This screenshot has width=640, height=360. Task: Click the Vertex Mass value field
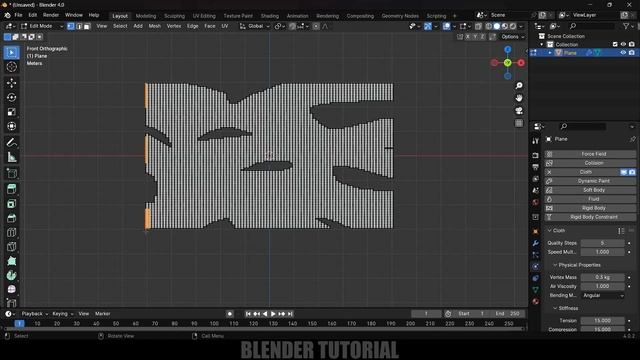[x=603, y=277]
